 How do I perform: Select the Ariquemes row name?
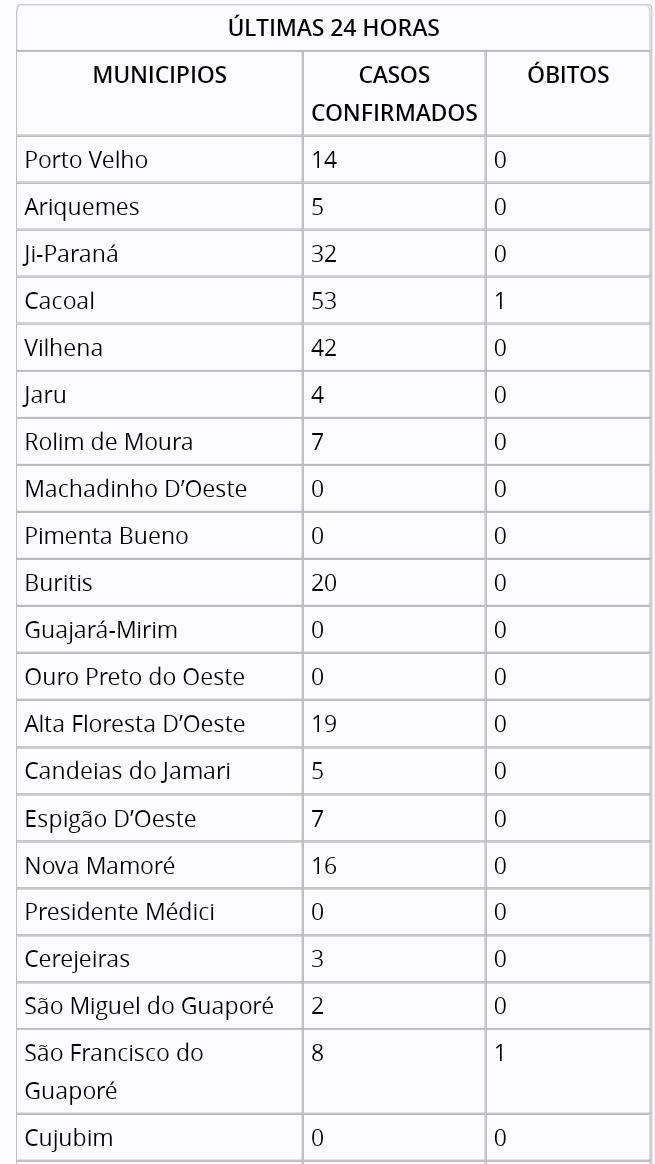82,207
